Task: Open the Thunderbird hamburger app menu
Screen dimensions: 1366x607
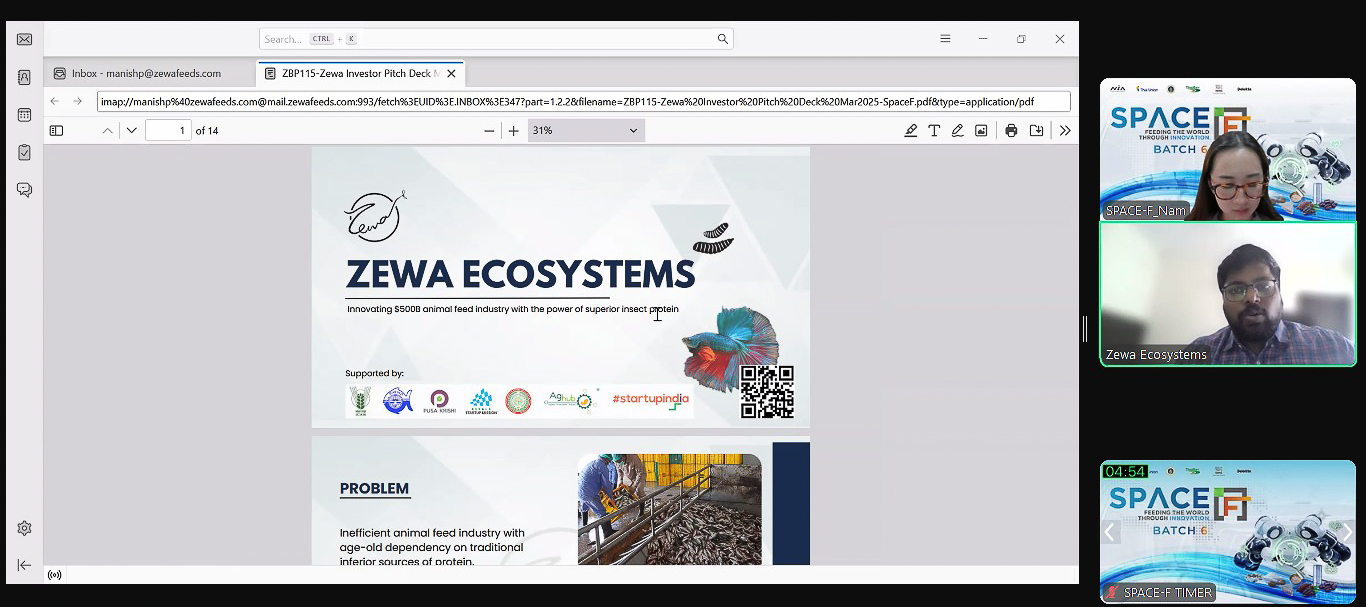Action: (x=945, y=39)
